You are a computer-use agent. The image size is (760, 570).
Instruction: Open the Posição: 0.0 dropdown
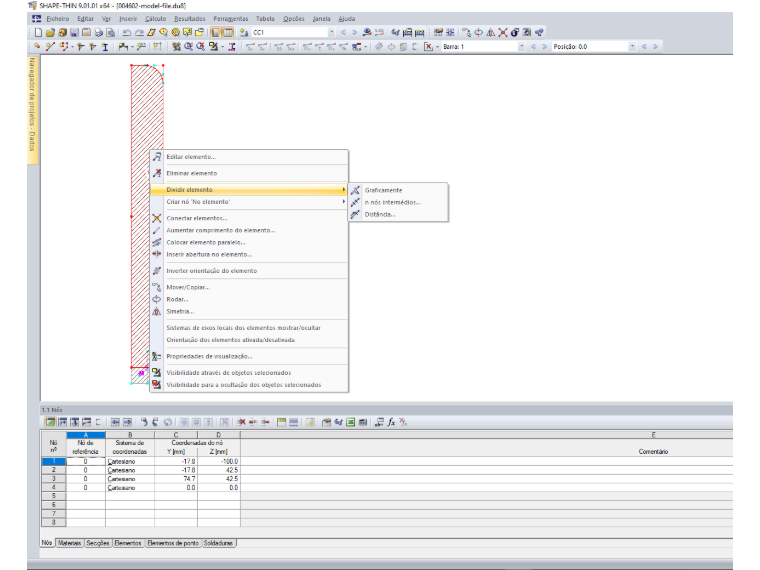click(632, 47)
